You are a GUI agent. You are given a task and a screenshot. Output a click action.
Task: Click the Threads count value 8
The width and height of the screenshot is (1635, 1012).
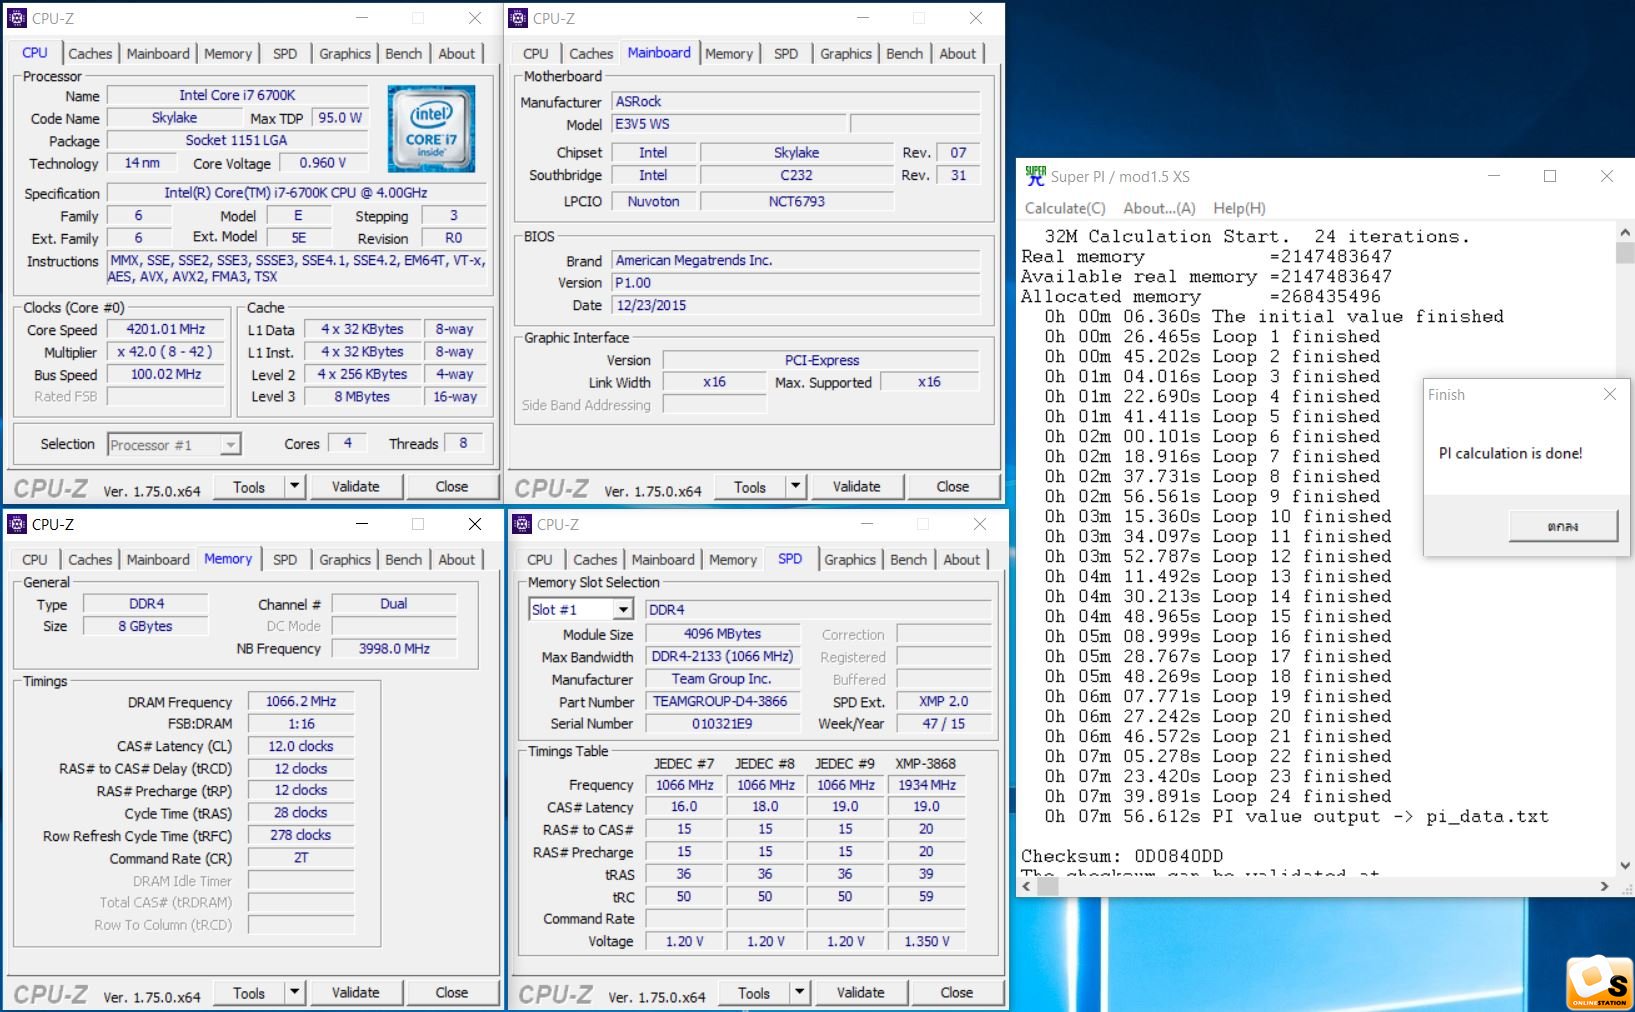(463, 443)
